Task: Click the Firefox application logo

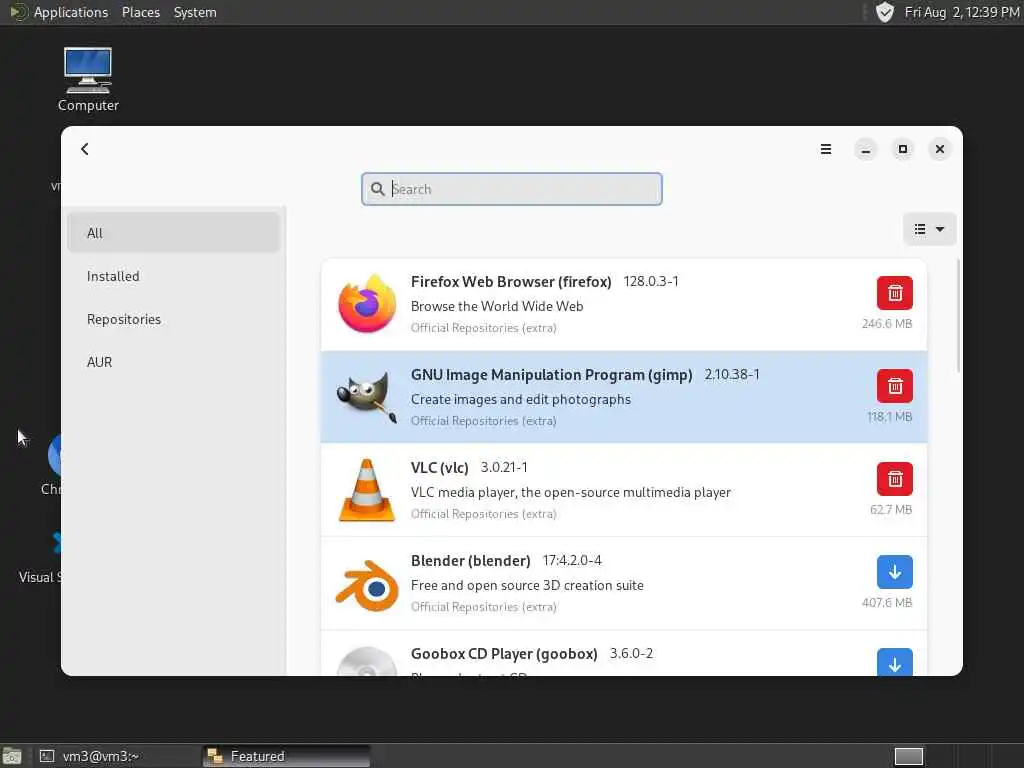Action: (x=367, y=304)
